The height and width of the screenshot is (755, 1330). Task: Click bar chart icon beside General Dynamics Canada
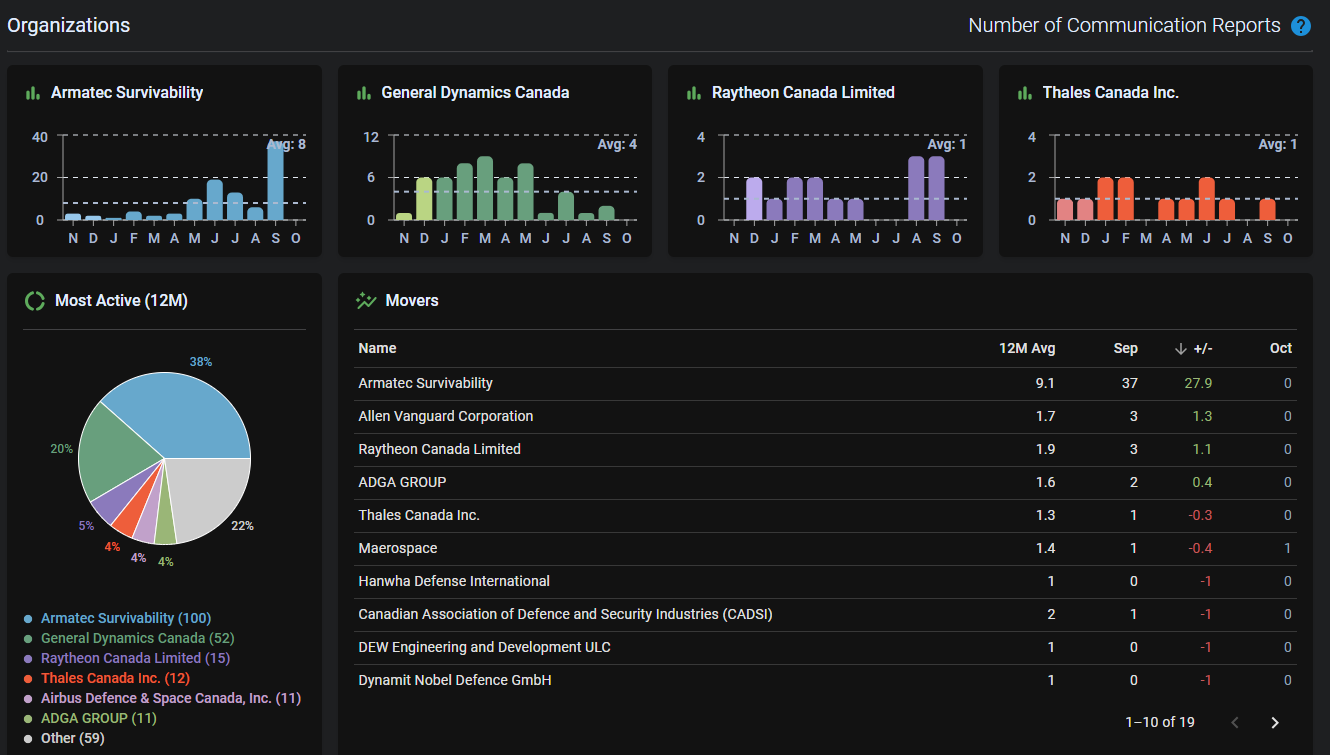pyautogui.click(x=363, y=93)
